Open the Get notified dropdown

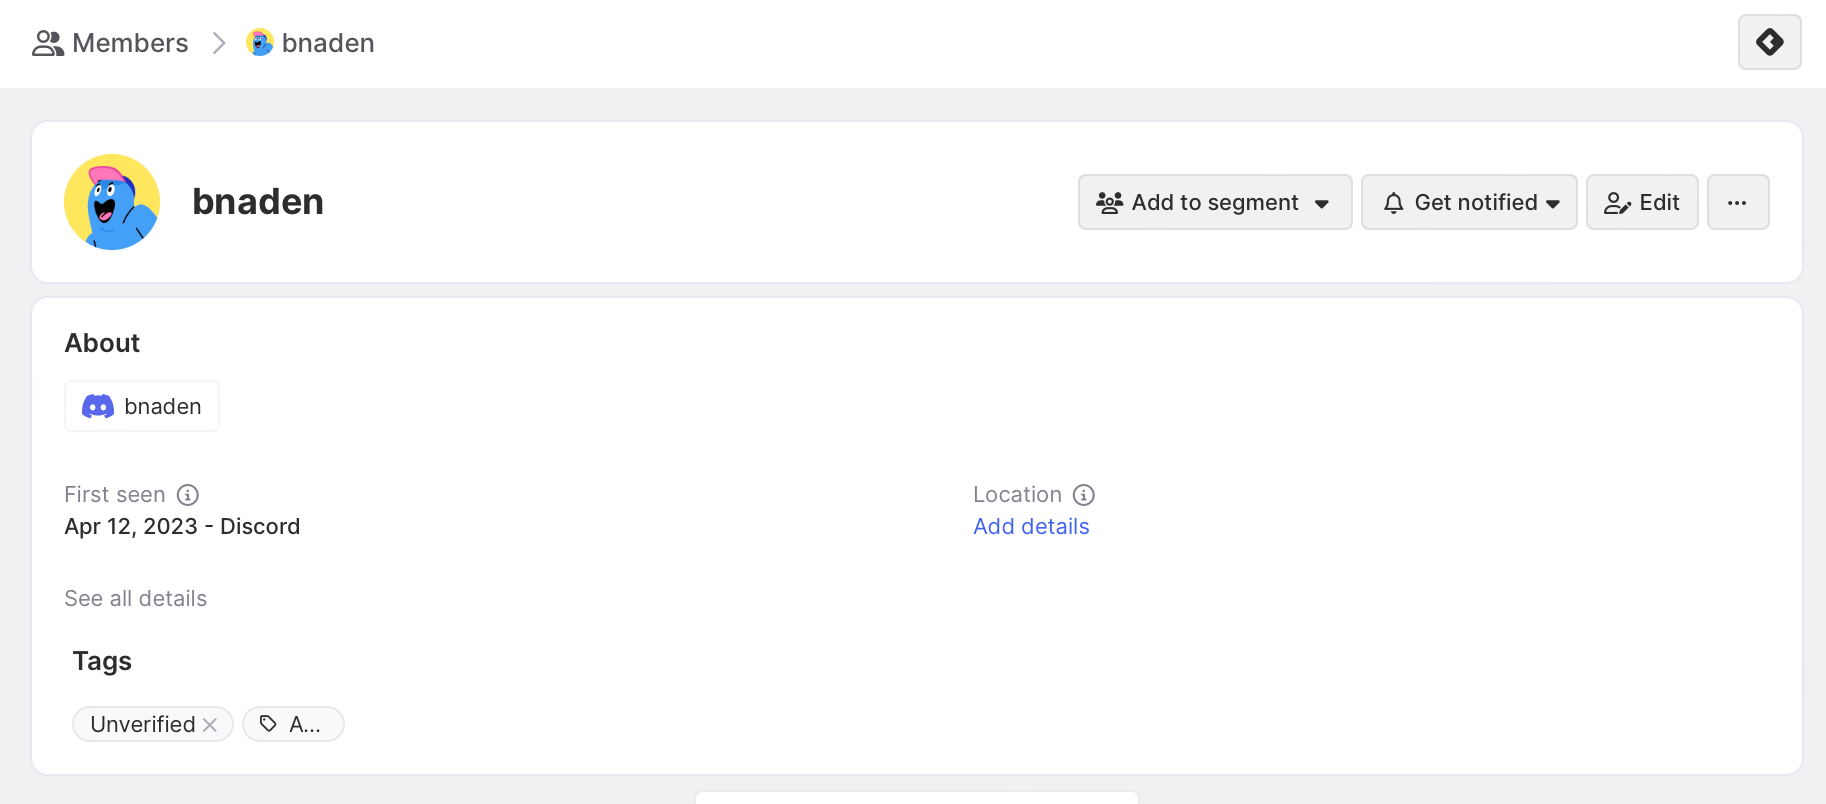(1468, 202)
